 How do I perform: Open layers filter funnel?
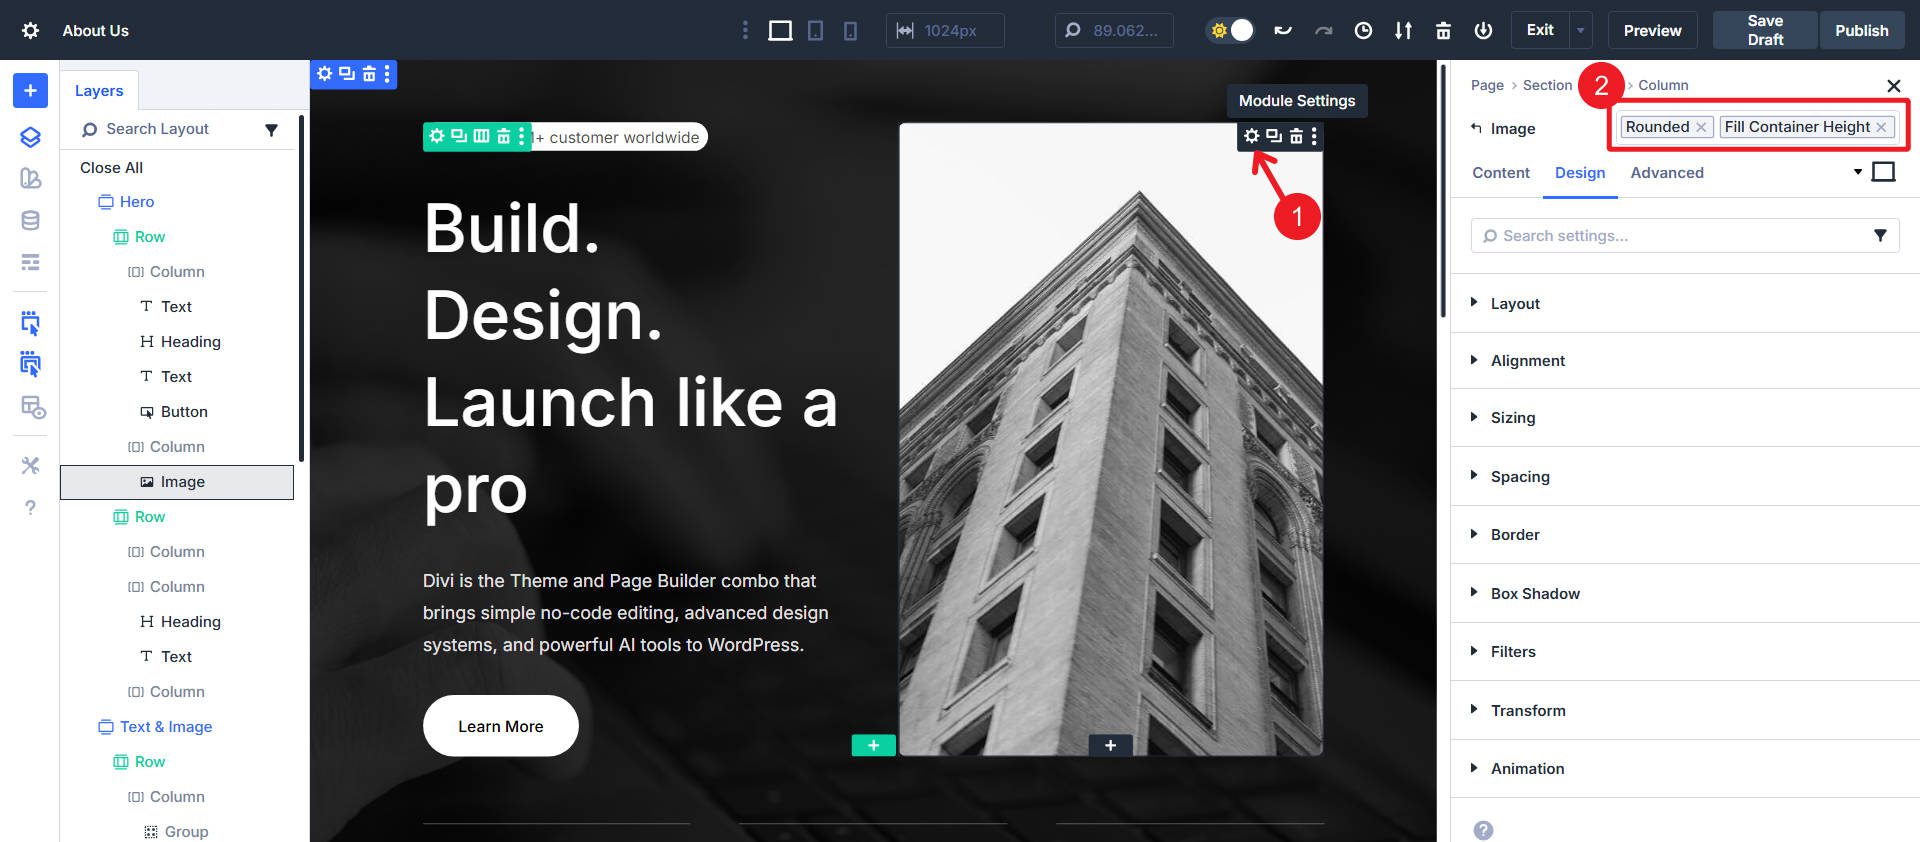click(x=271, y=130)
